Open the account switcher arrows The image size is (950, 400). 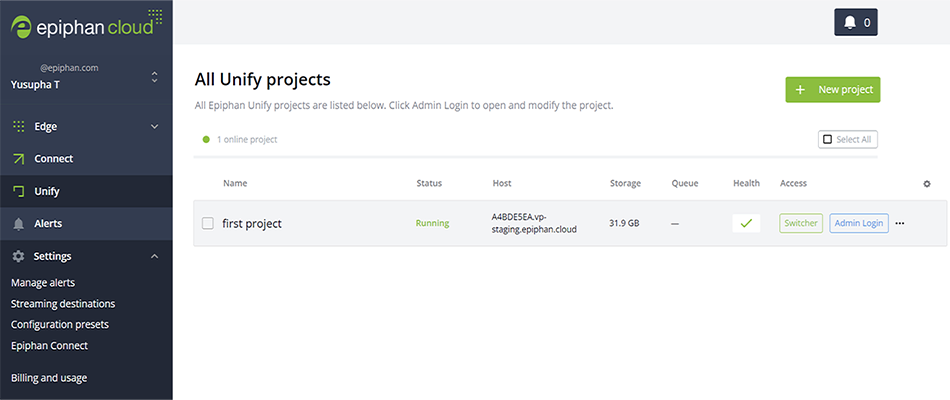point(154,77)
